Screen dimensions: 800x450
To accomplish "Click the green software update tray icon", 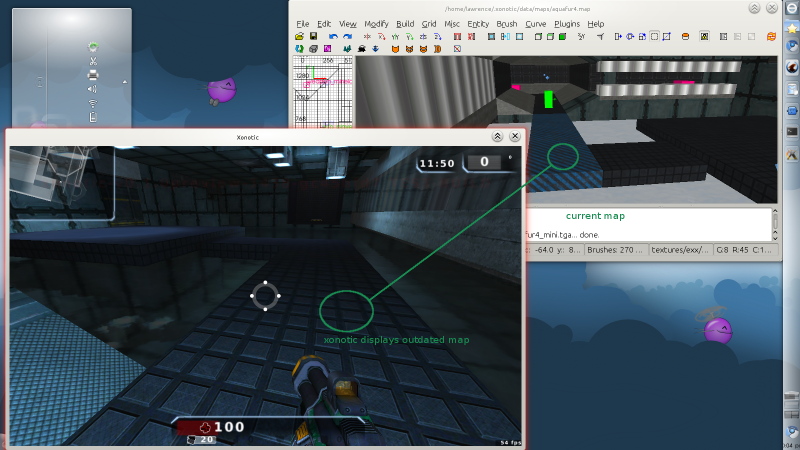I will point(92,47).
